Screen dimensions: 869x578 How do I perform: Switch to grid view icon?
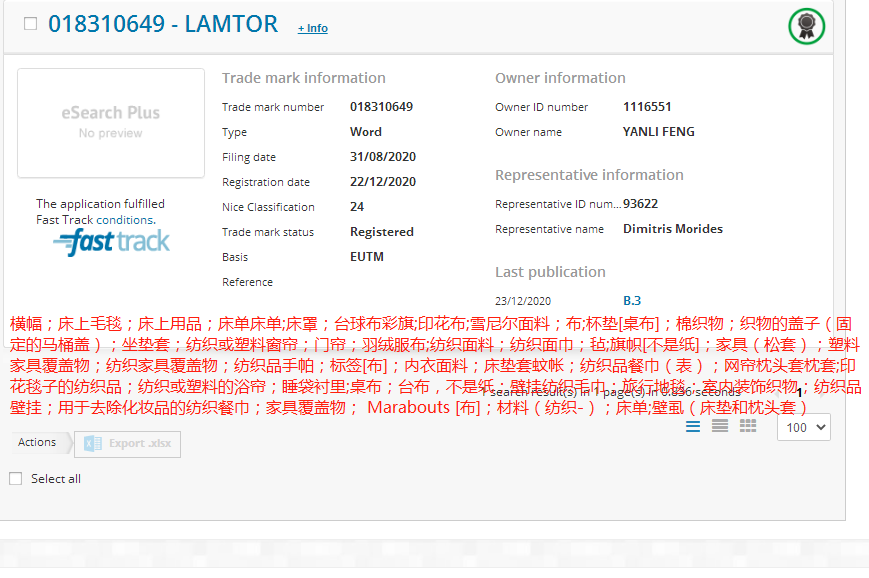tap(748, 426)
